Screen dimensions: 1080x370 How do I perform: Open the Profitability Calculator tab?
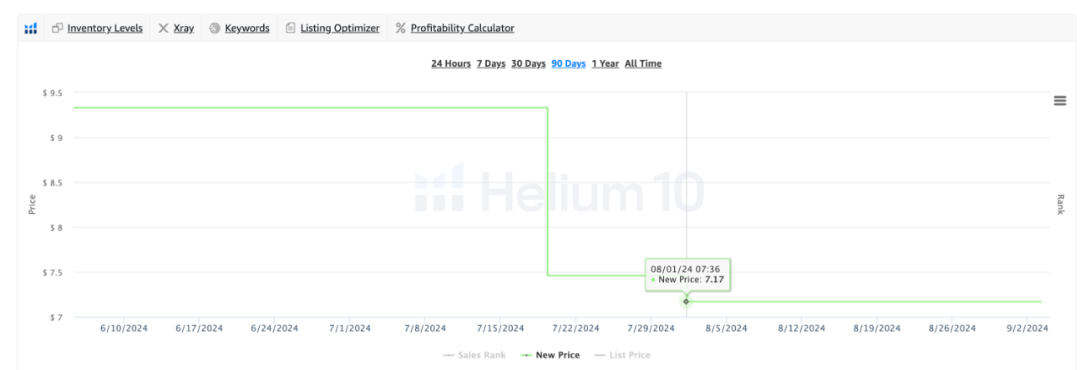(x=462, y=28)
